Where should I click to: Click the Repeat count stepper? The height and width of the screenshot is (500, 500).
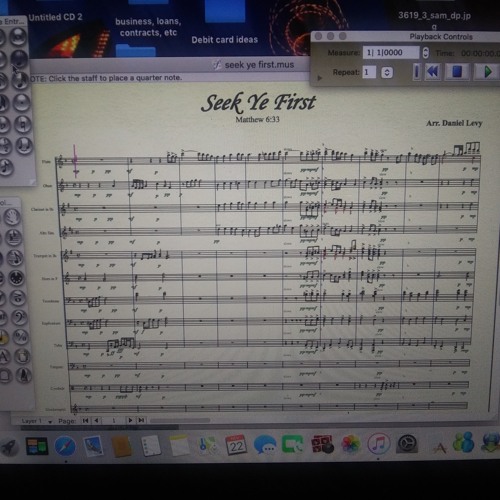[x=387, y=72]
